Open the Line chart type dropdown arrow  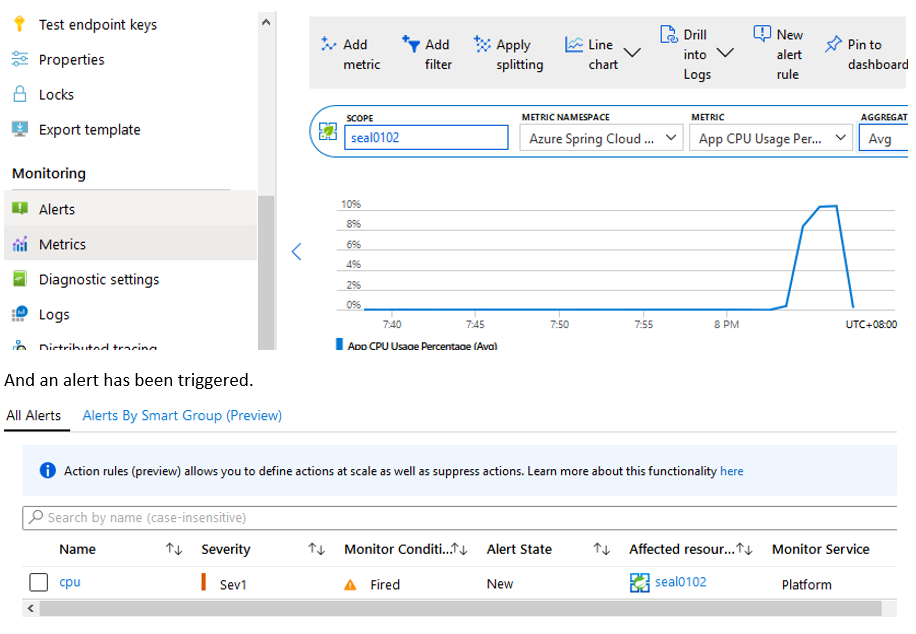632,53
